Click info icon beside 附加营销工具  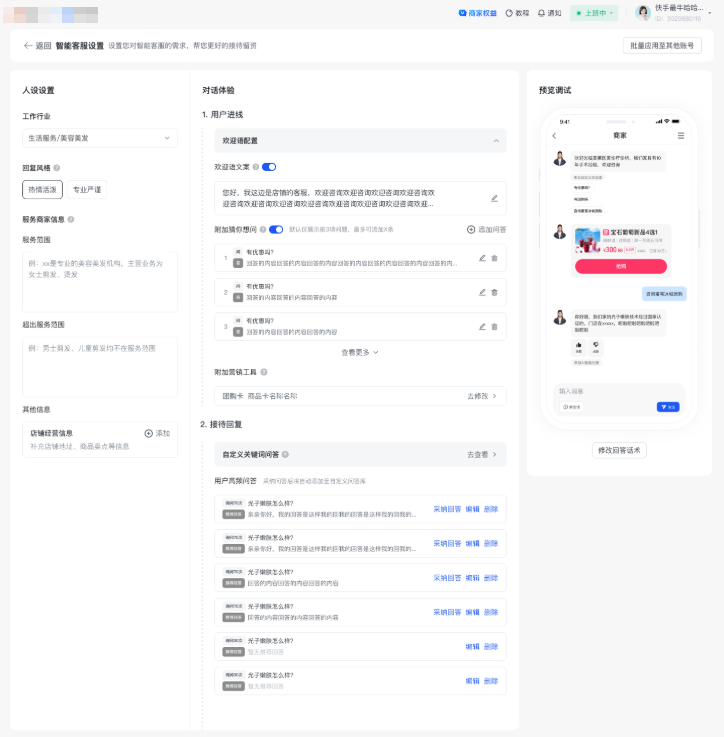click(x=264, y=372)
